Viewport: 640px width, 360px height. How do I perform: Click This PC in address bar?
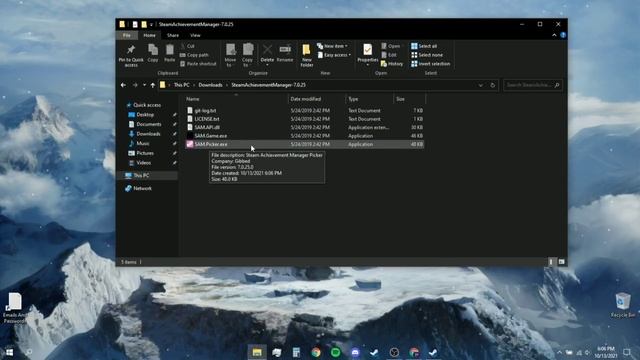pos(182,85)
